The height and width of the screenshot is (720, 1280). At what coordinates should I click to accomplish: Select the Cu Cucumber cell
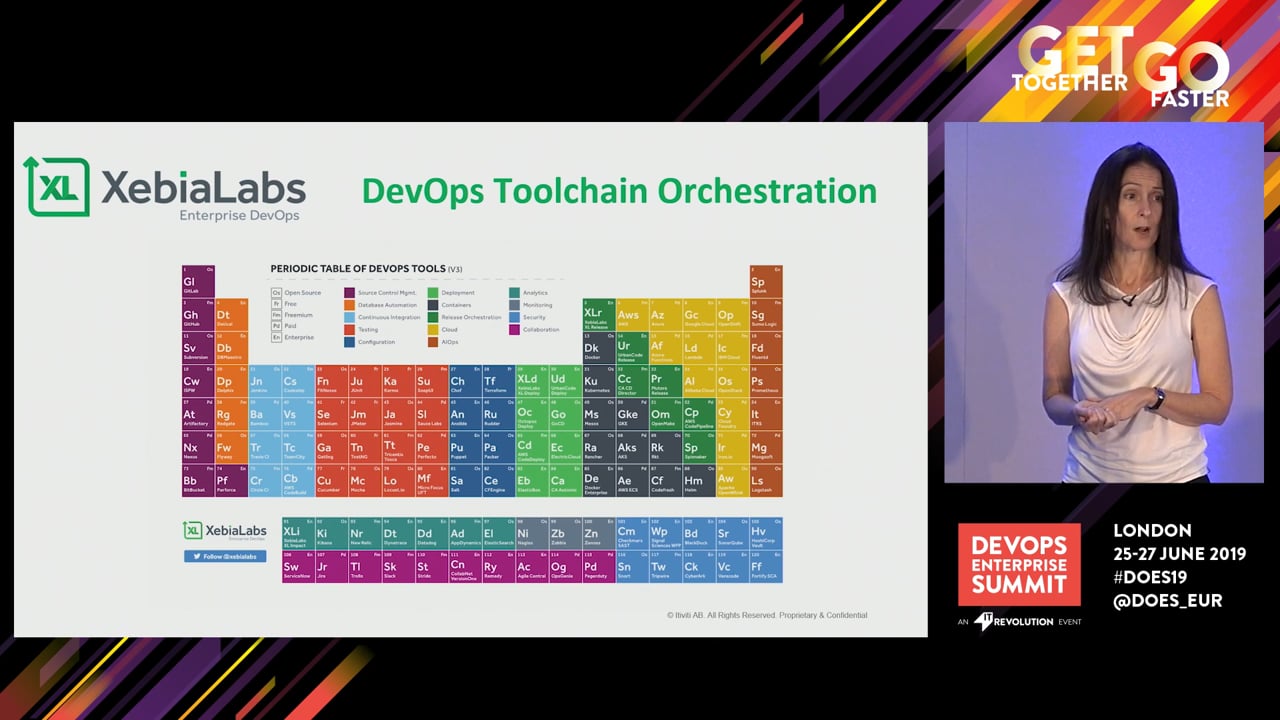[332, 481]
